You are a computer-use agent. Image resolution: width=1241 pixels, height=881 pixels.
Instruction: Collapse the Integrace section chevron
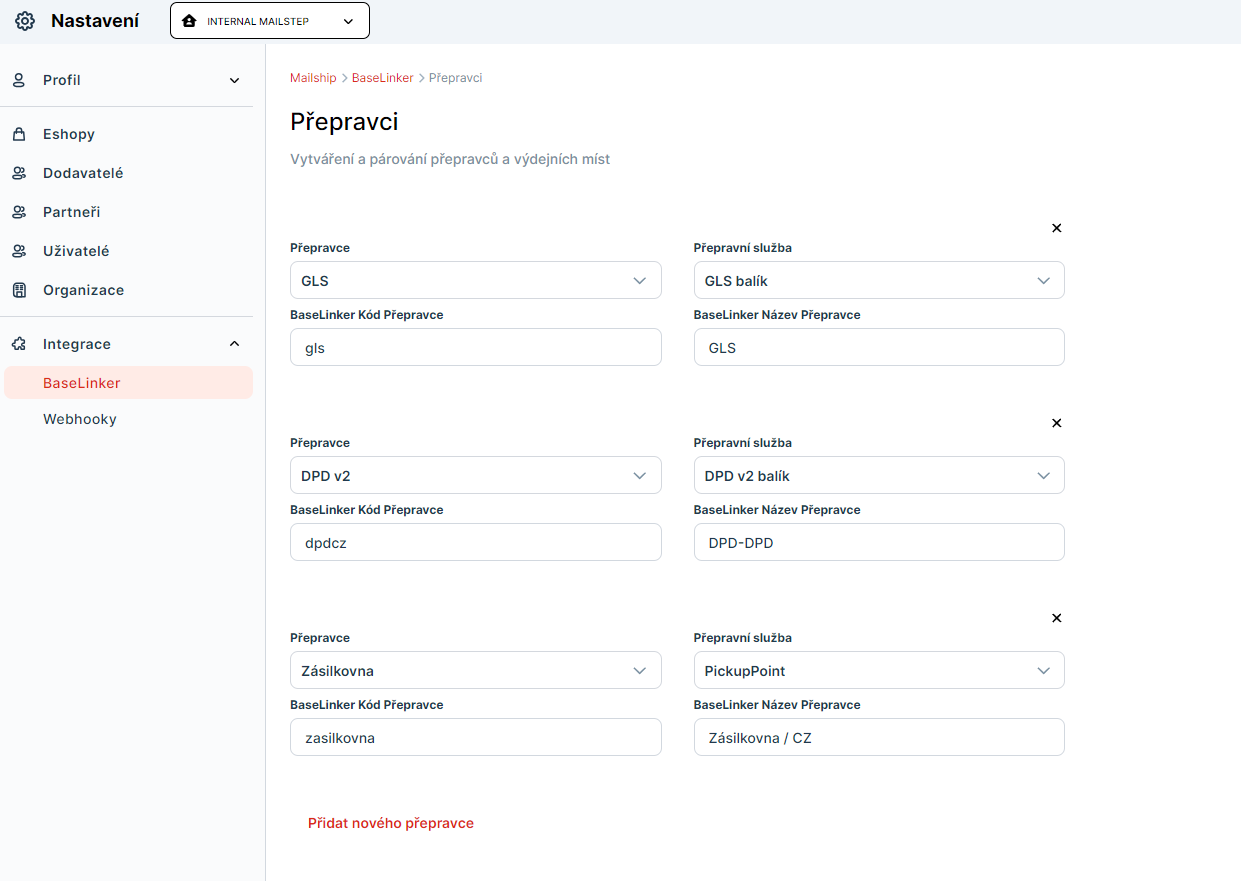234,344
